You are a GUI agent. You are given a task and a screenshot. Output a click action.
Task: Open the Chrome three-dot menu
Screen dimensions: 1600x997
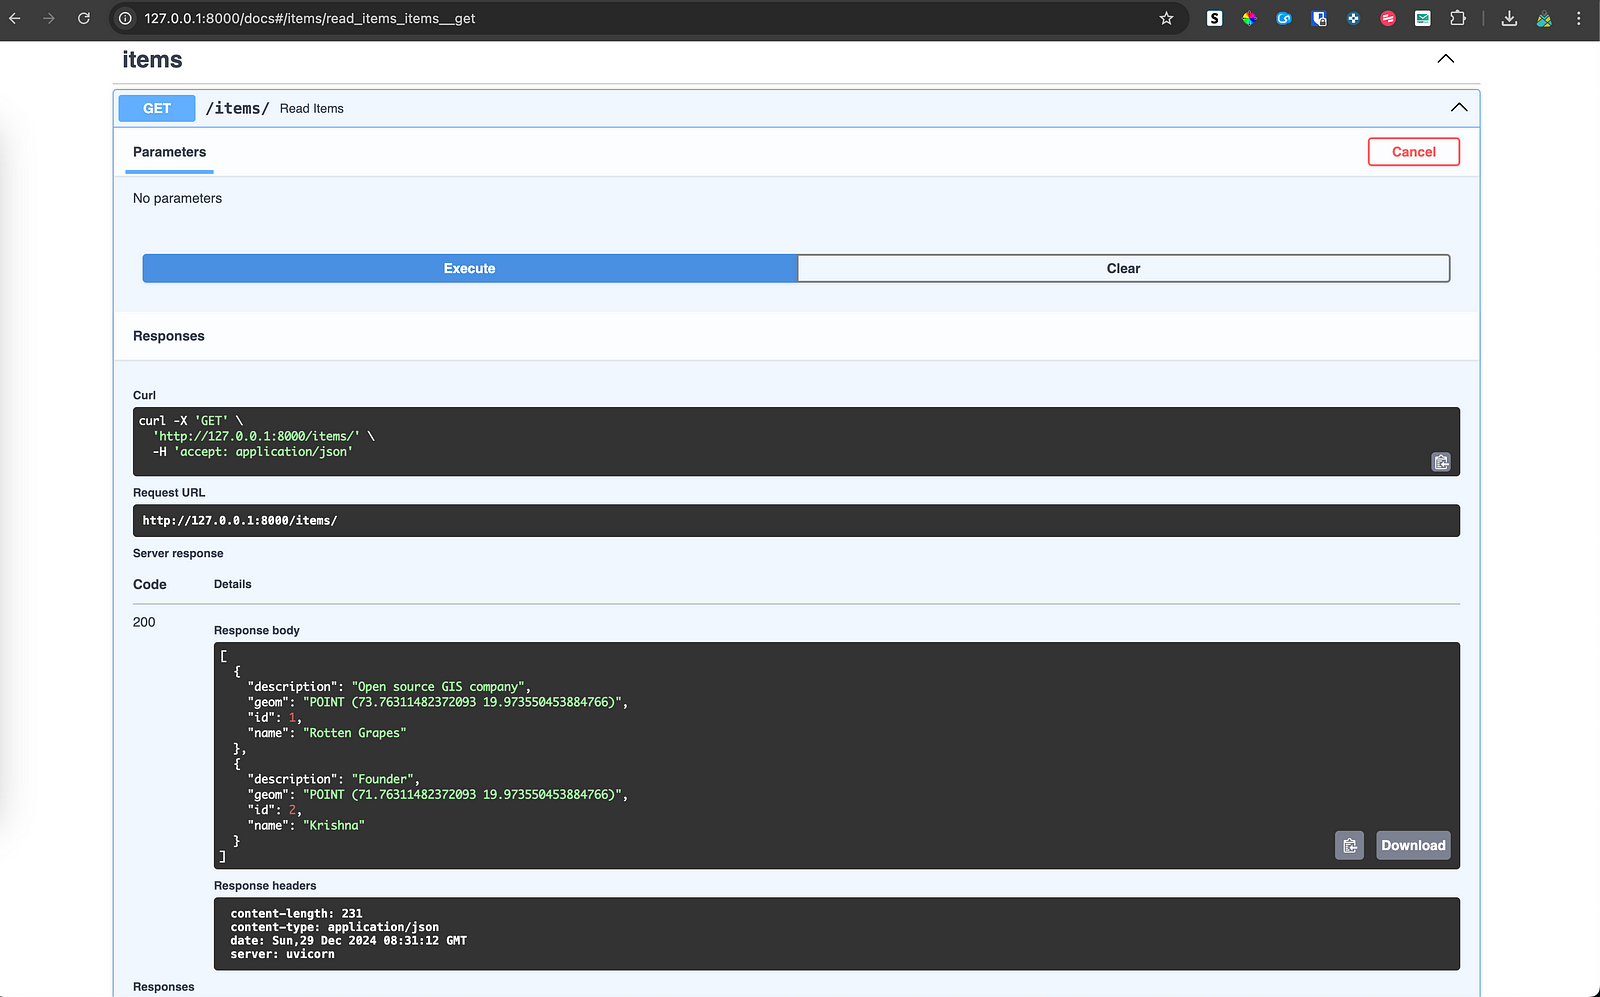coord(1579,18)
